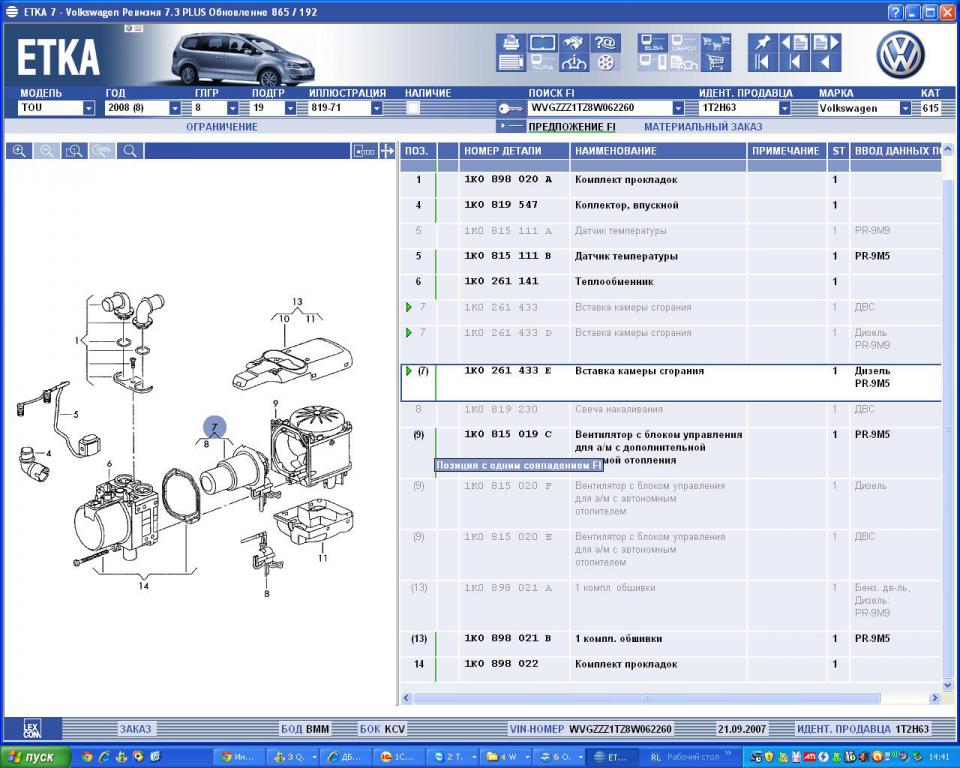This screenshot has height=768, width=960.
Task: Click the Internet Explorer quick launch icon
Action: 104,757
